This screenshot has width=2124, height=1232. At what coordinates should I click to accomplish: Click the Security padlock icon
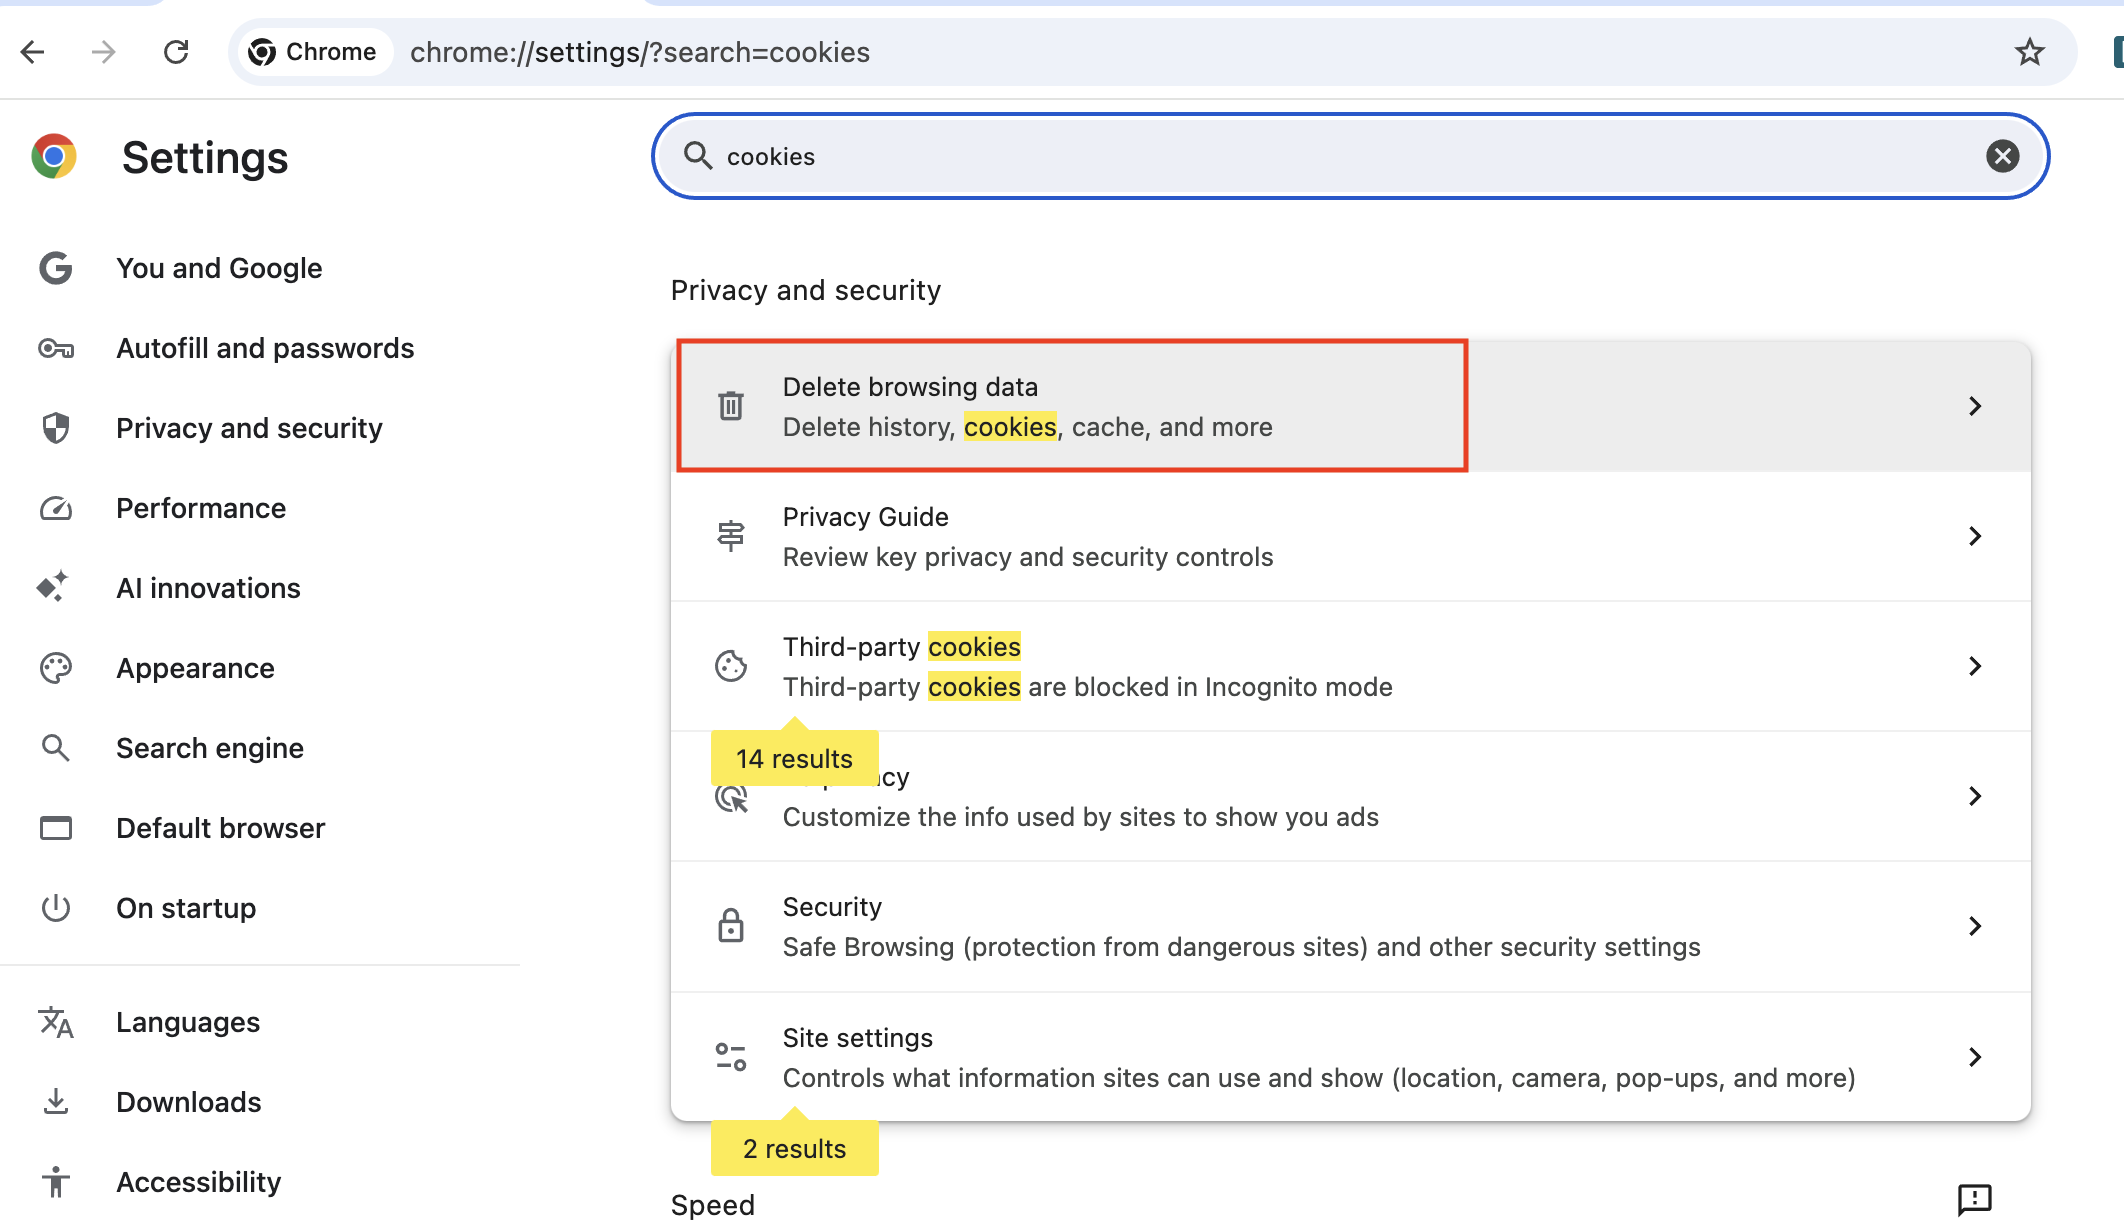point(731,926)
